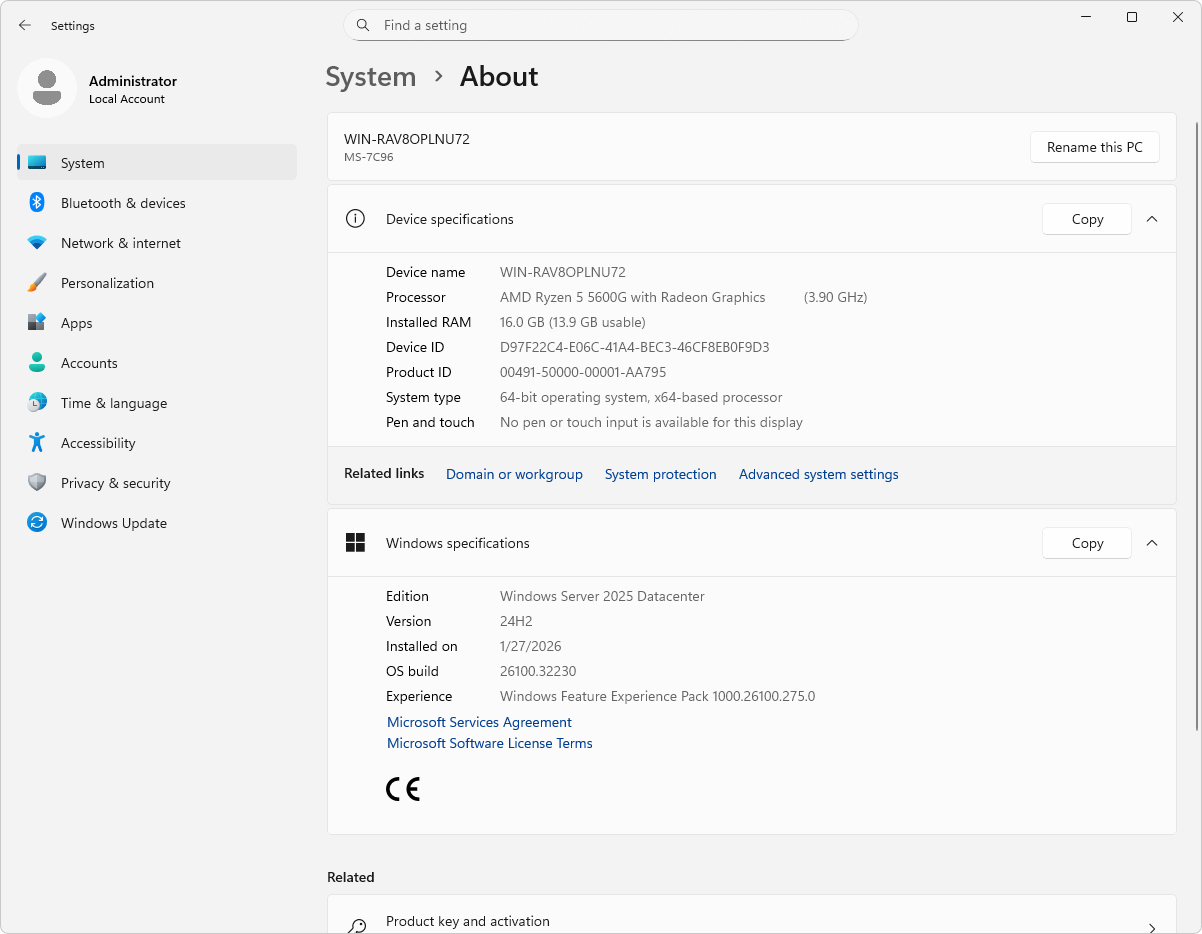
Task: Open the Accessibility figure icon
Action: point(37,442)
